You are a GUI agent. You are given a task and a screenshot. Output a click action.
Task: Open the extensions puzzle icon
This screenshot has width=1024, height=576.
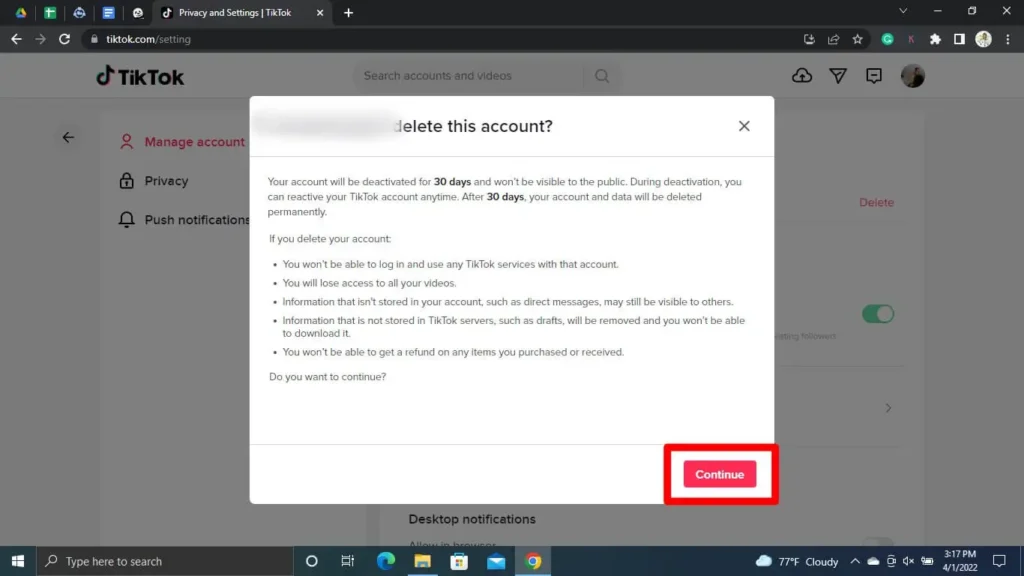tap(935, 39)
